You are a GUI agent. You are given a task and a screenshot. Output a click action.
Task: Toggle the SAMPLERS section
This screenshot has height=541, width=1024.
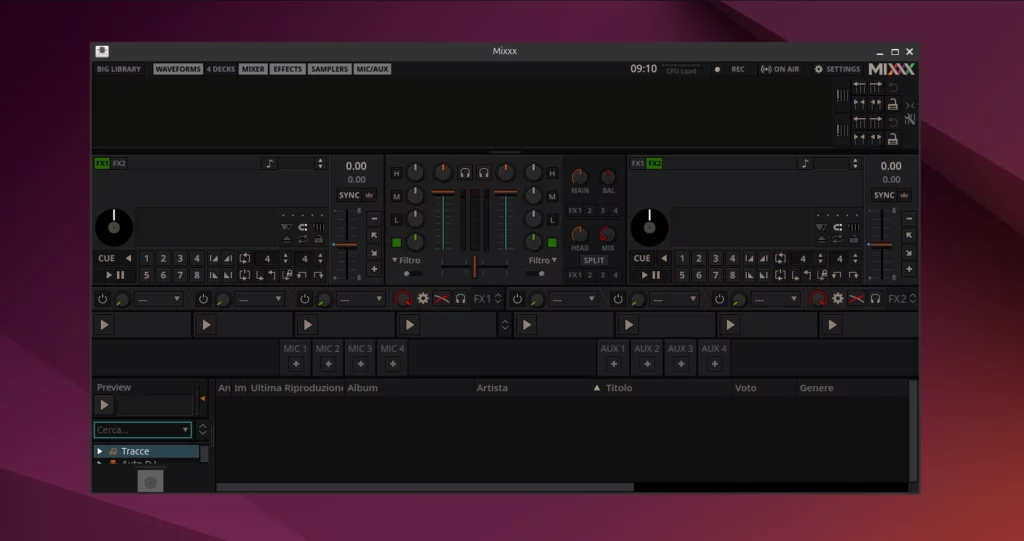point(329,69)
